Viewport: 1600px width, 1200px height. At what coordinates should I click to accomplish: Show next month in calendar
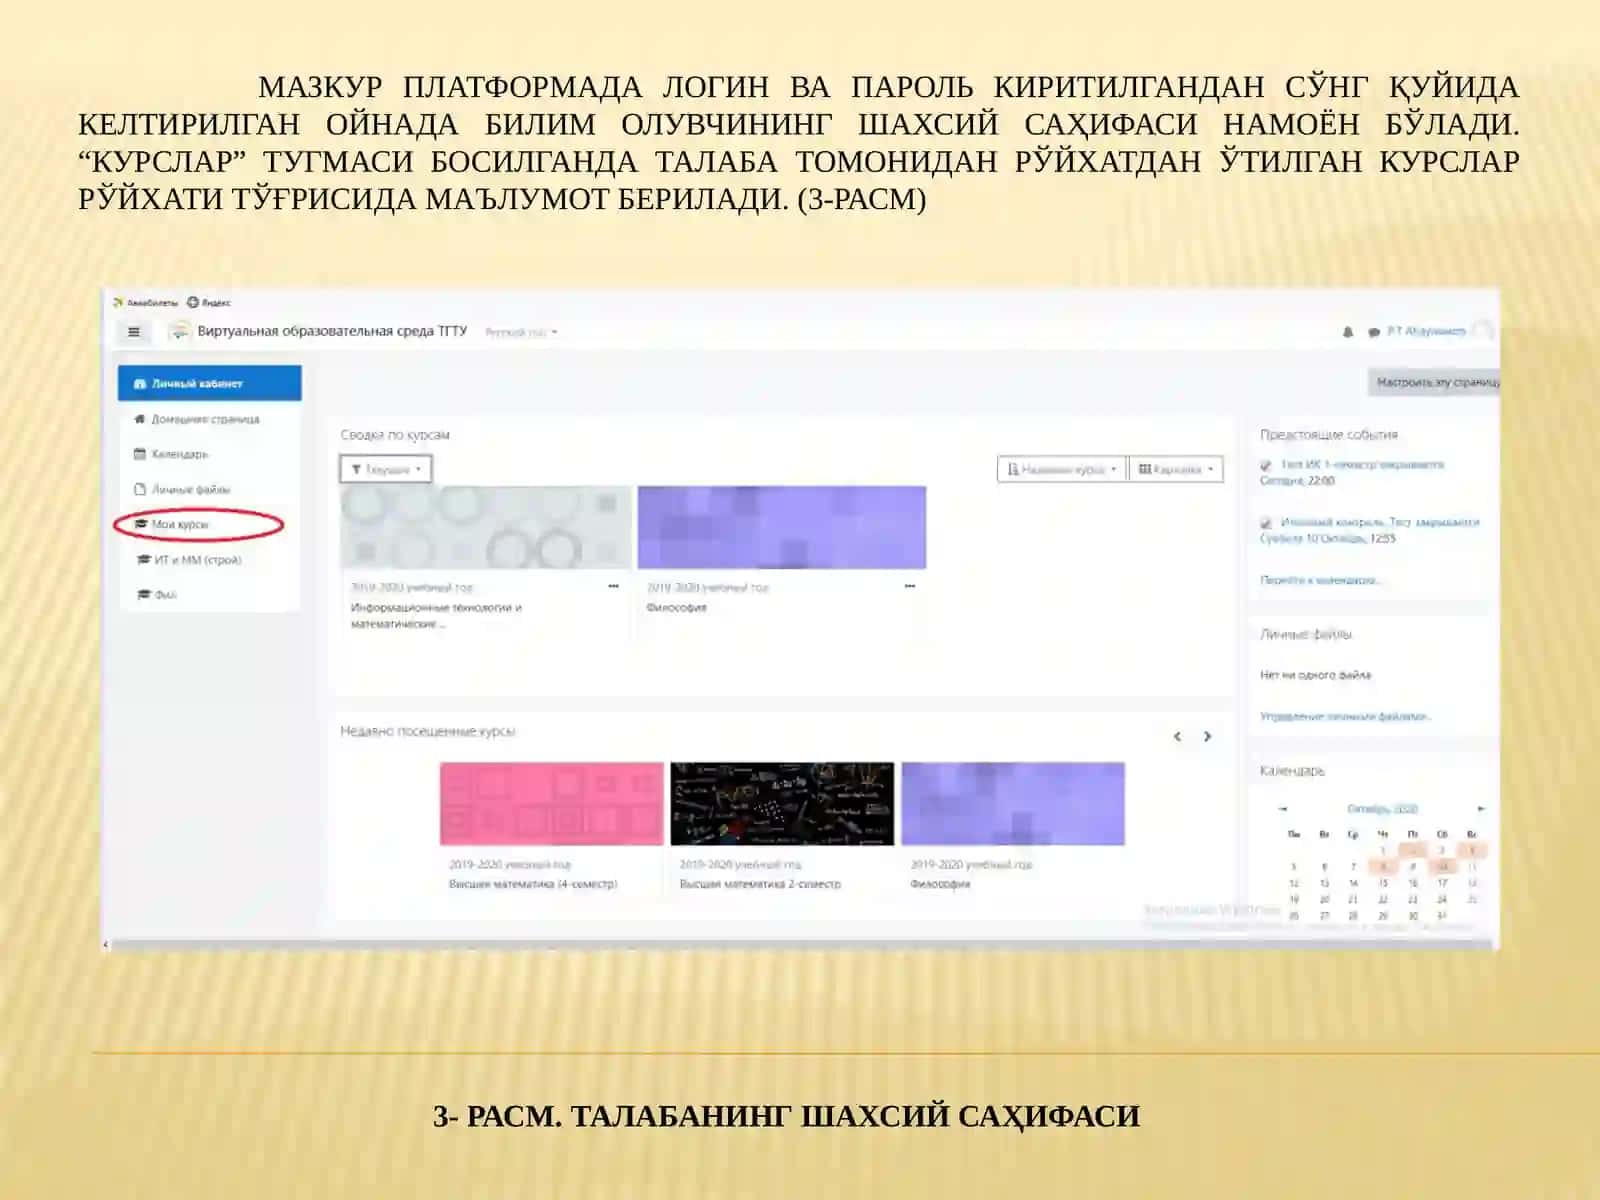(1481, 808)
